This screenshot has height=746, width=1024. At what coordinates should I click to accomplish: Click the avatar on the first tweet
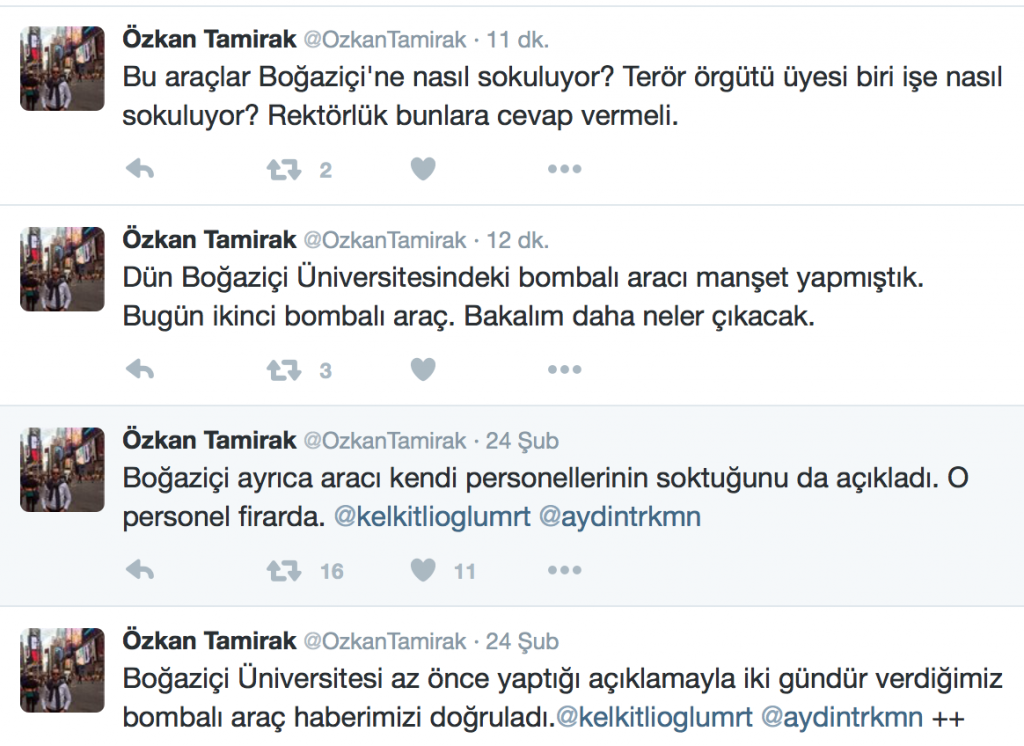62,68
